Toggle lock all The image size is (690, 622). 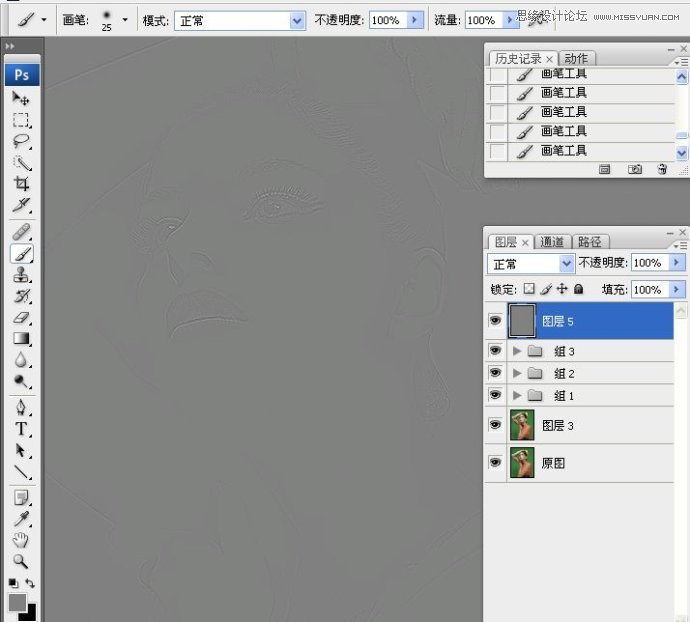coord(579,289)
